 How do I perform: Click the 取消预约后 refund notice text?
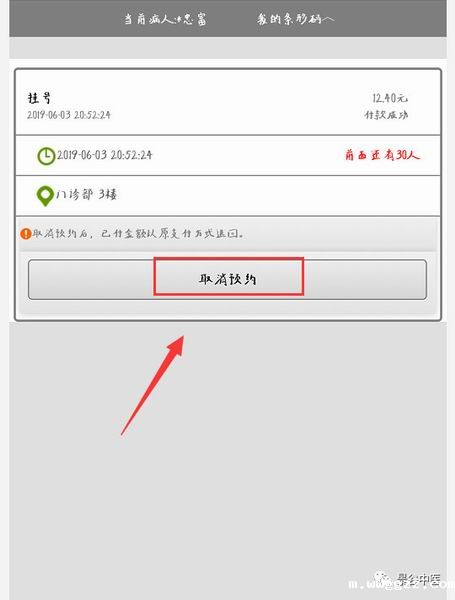coord(138,233)
